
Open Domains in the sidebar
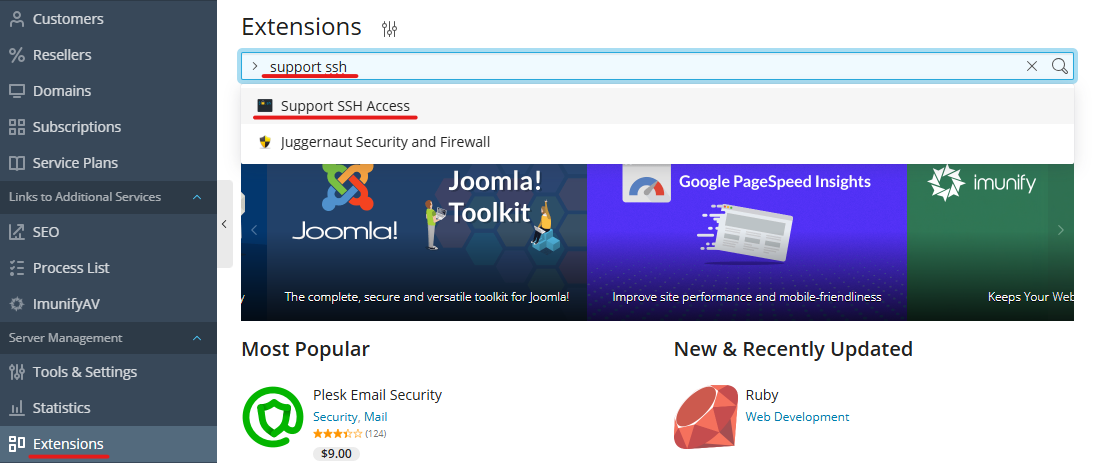(108, 91)
